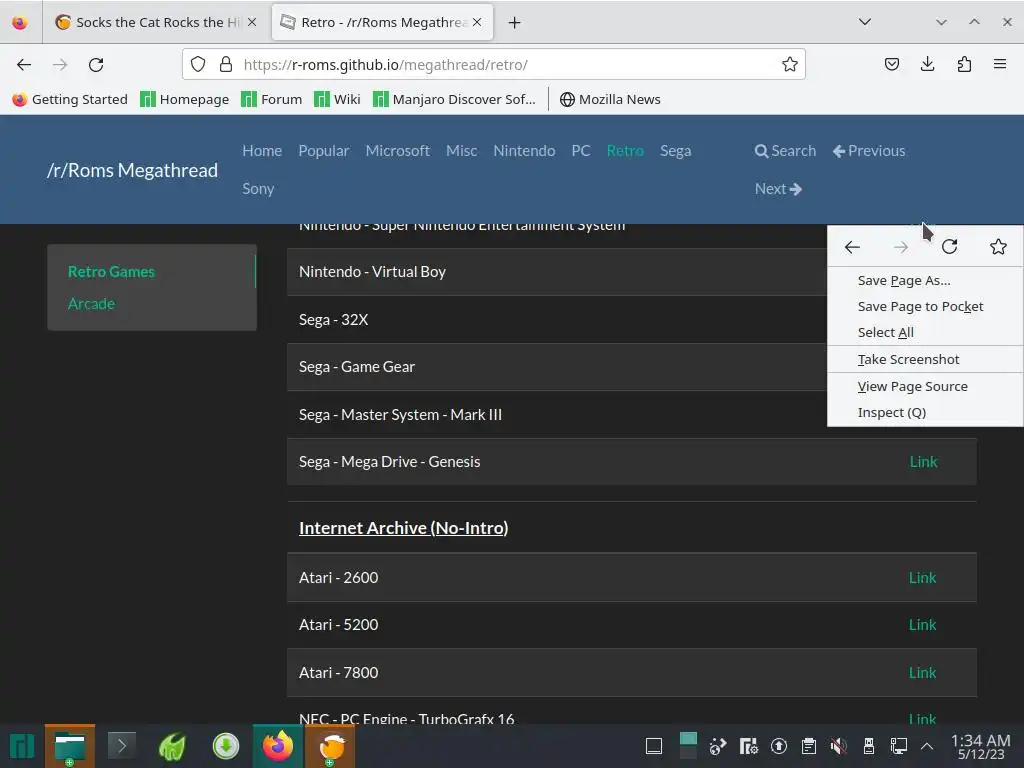Open the clipboard icon in system tray
Screen dimensions: 1024x768
pyautogui.click(x=808, y=746)
